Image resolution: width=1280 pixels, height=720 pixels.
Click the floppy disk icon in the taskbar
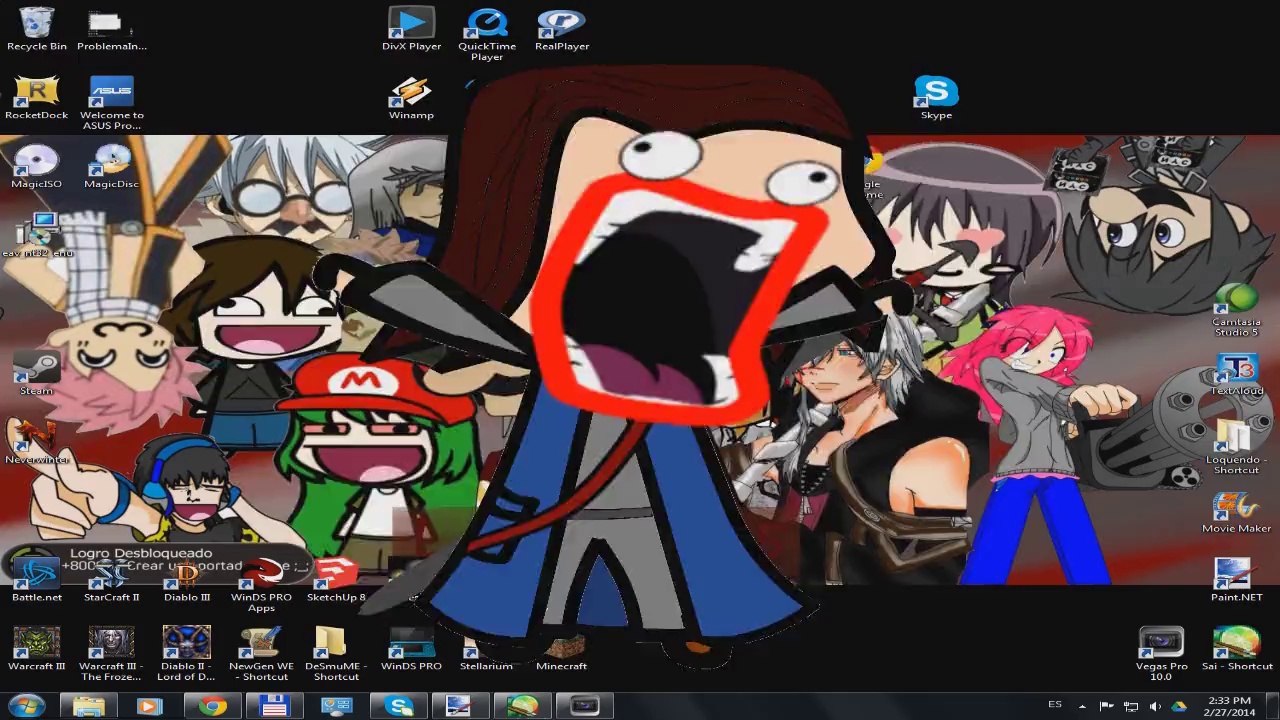pos(273,706)
